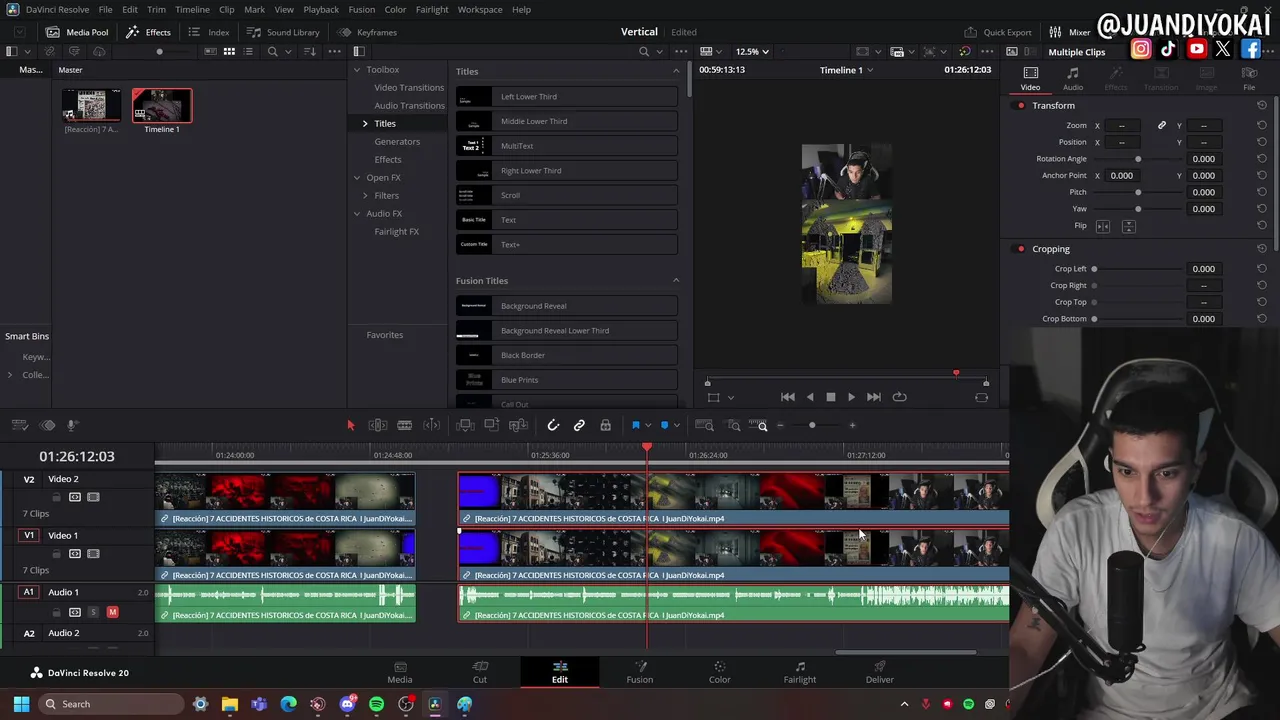Click Detail Zoom icon

(733, 426)
